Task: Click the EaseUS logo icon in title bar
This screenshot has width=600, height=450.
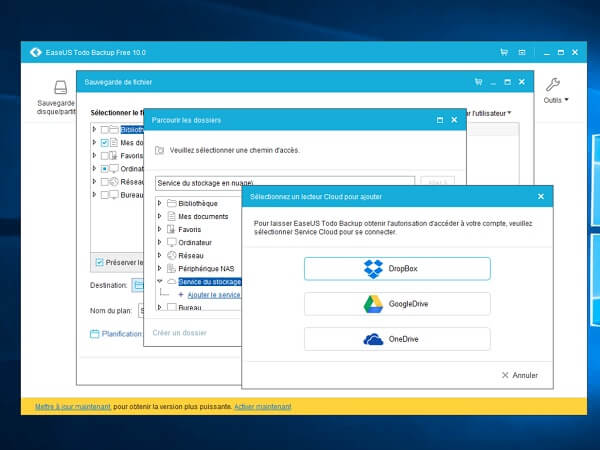Action: click(36, 52)
